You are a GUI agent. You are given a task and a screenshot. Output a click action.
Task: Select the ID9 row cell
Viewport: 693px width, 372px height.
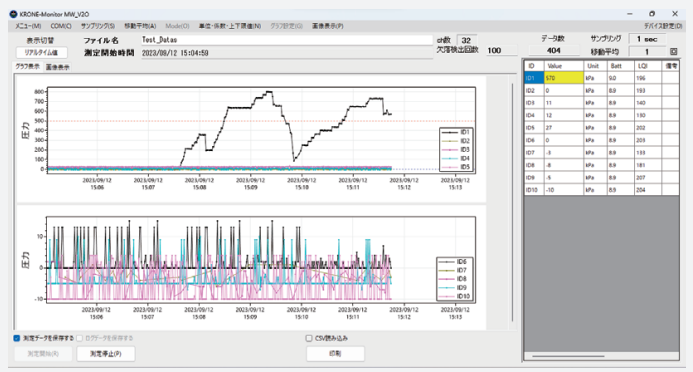[534, 177]
